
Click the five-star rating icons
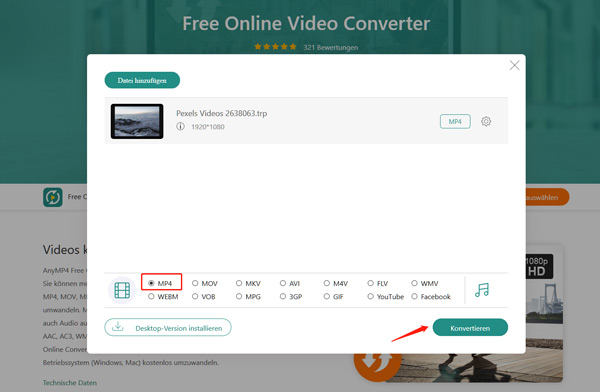(x=276, y=47)
